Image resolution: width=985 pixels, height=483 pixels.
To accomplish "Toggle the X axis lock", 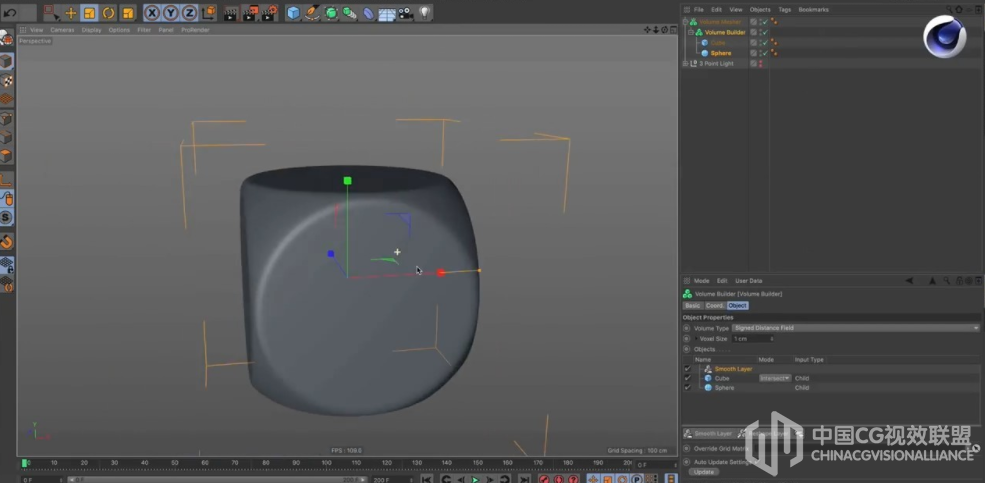I will click(151, 13).
